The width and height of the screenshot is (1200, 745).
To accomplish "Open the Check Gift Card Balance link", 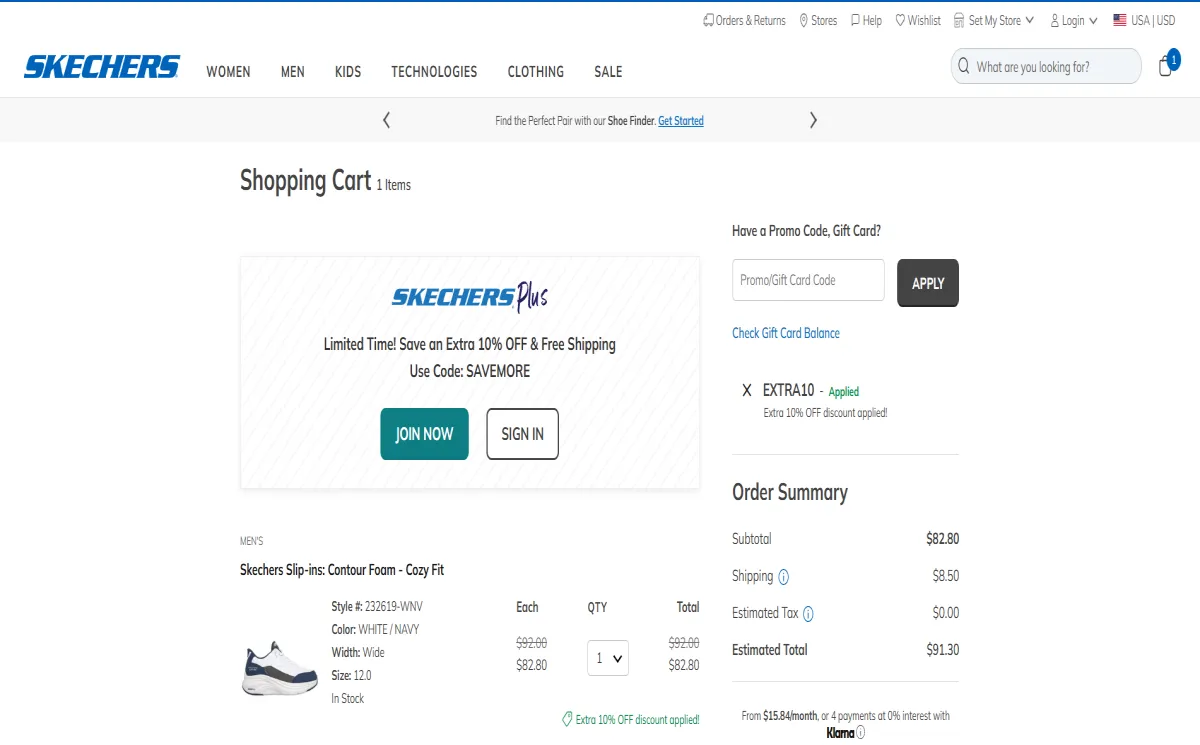I will click(x=786, y=332).
